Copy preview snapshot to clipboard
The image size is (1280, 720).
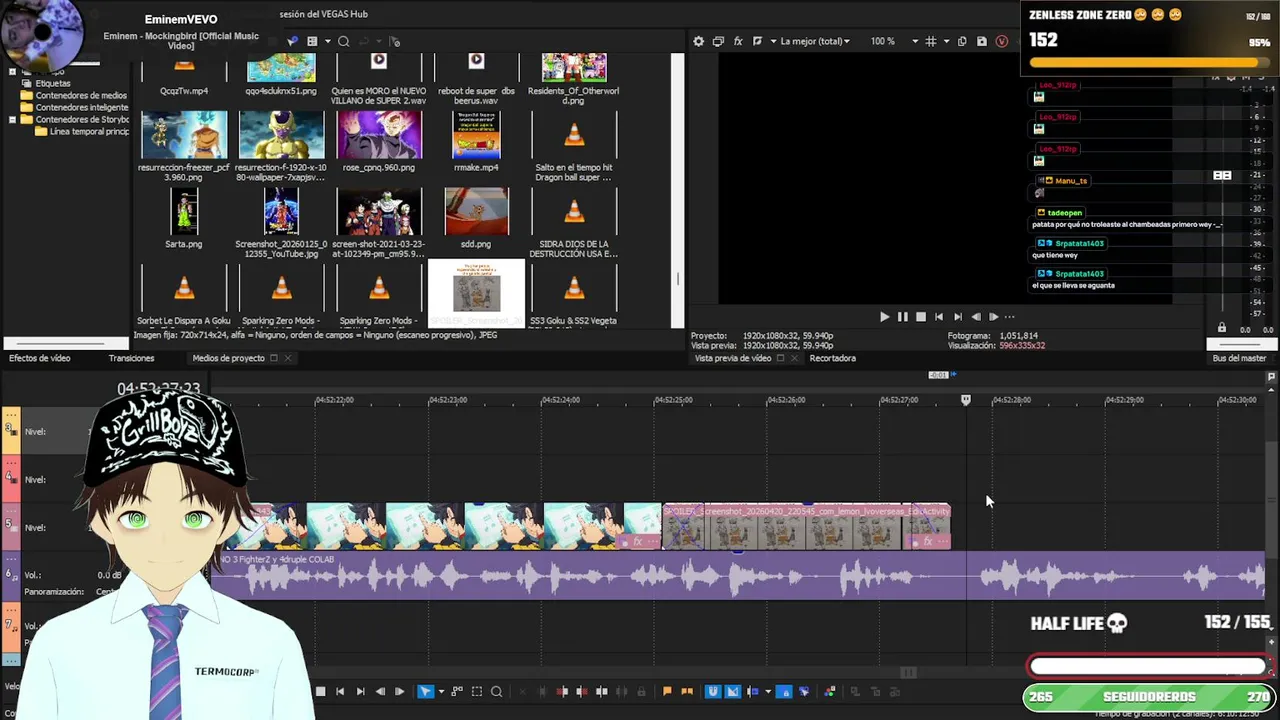click(962, 41)
